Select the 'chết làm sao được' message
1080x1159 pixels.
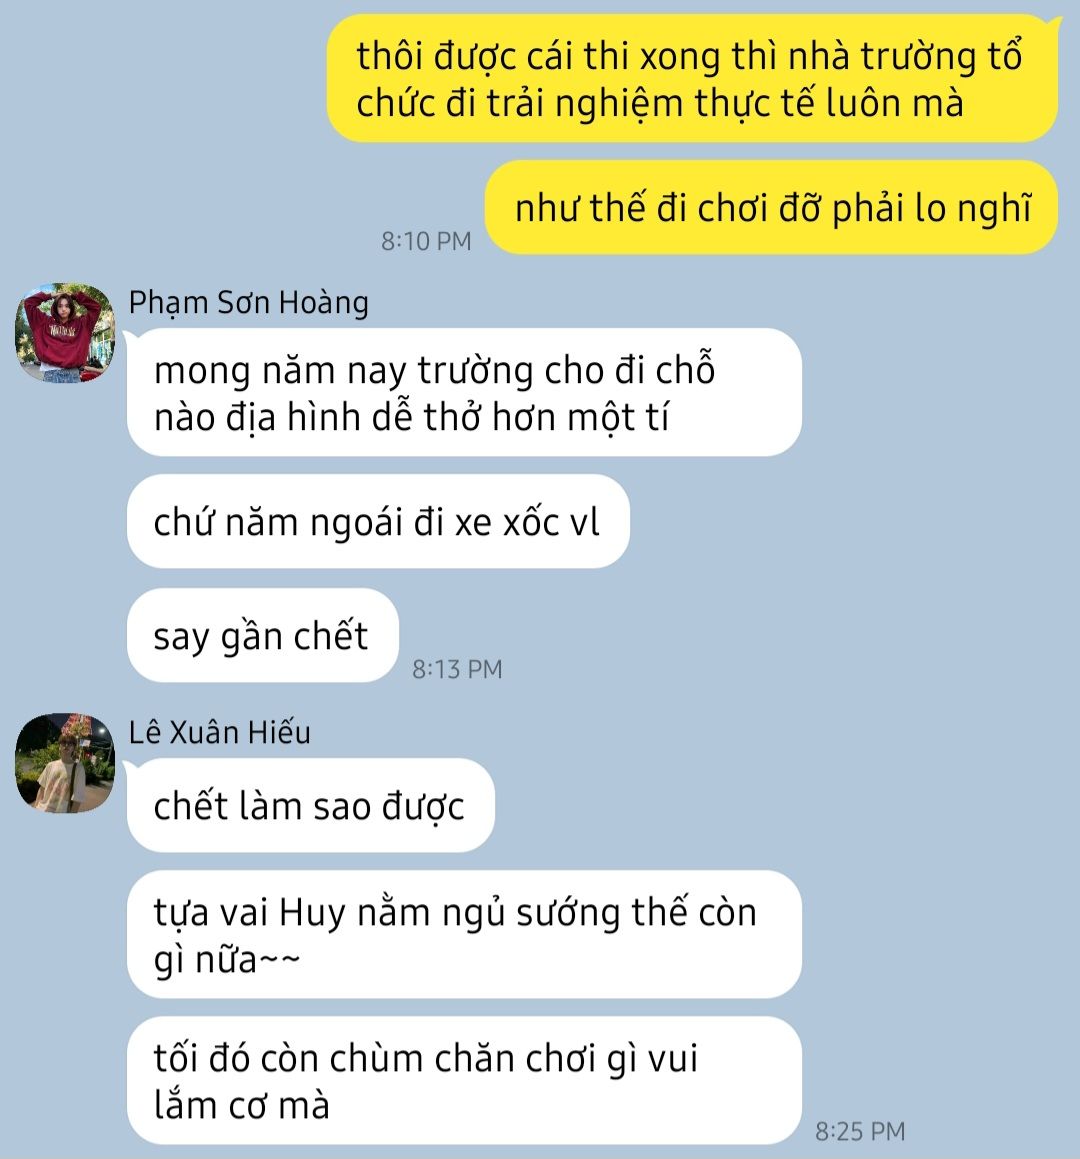point(310,806)
